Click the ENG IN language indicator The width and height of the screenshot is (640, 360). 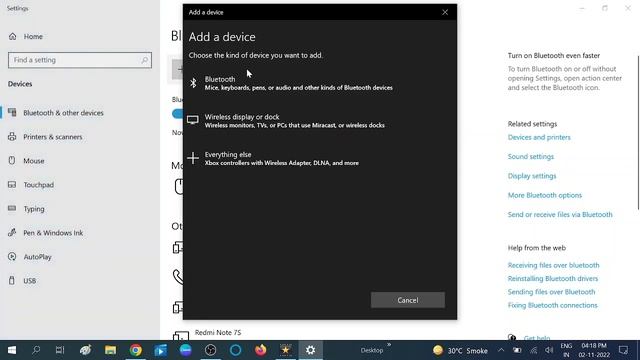[566, 350]
